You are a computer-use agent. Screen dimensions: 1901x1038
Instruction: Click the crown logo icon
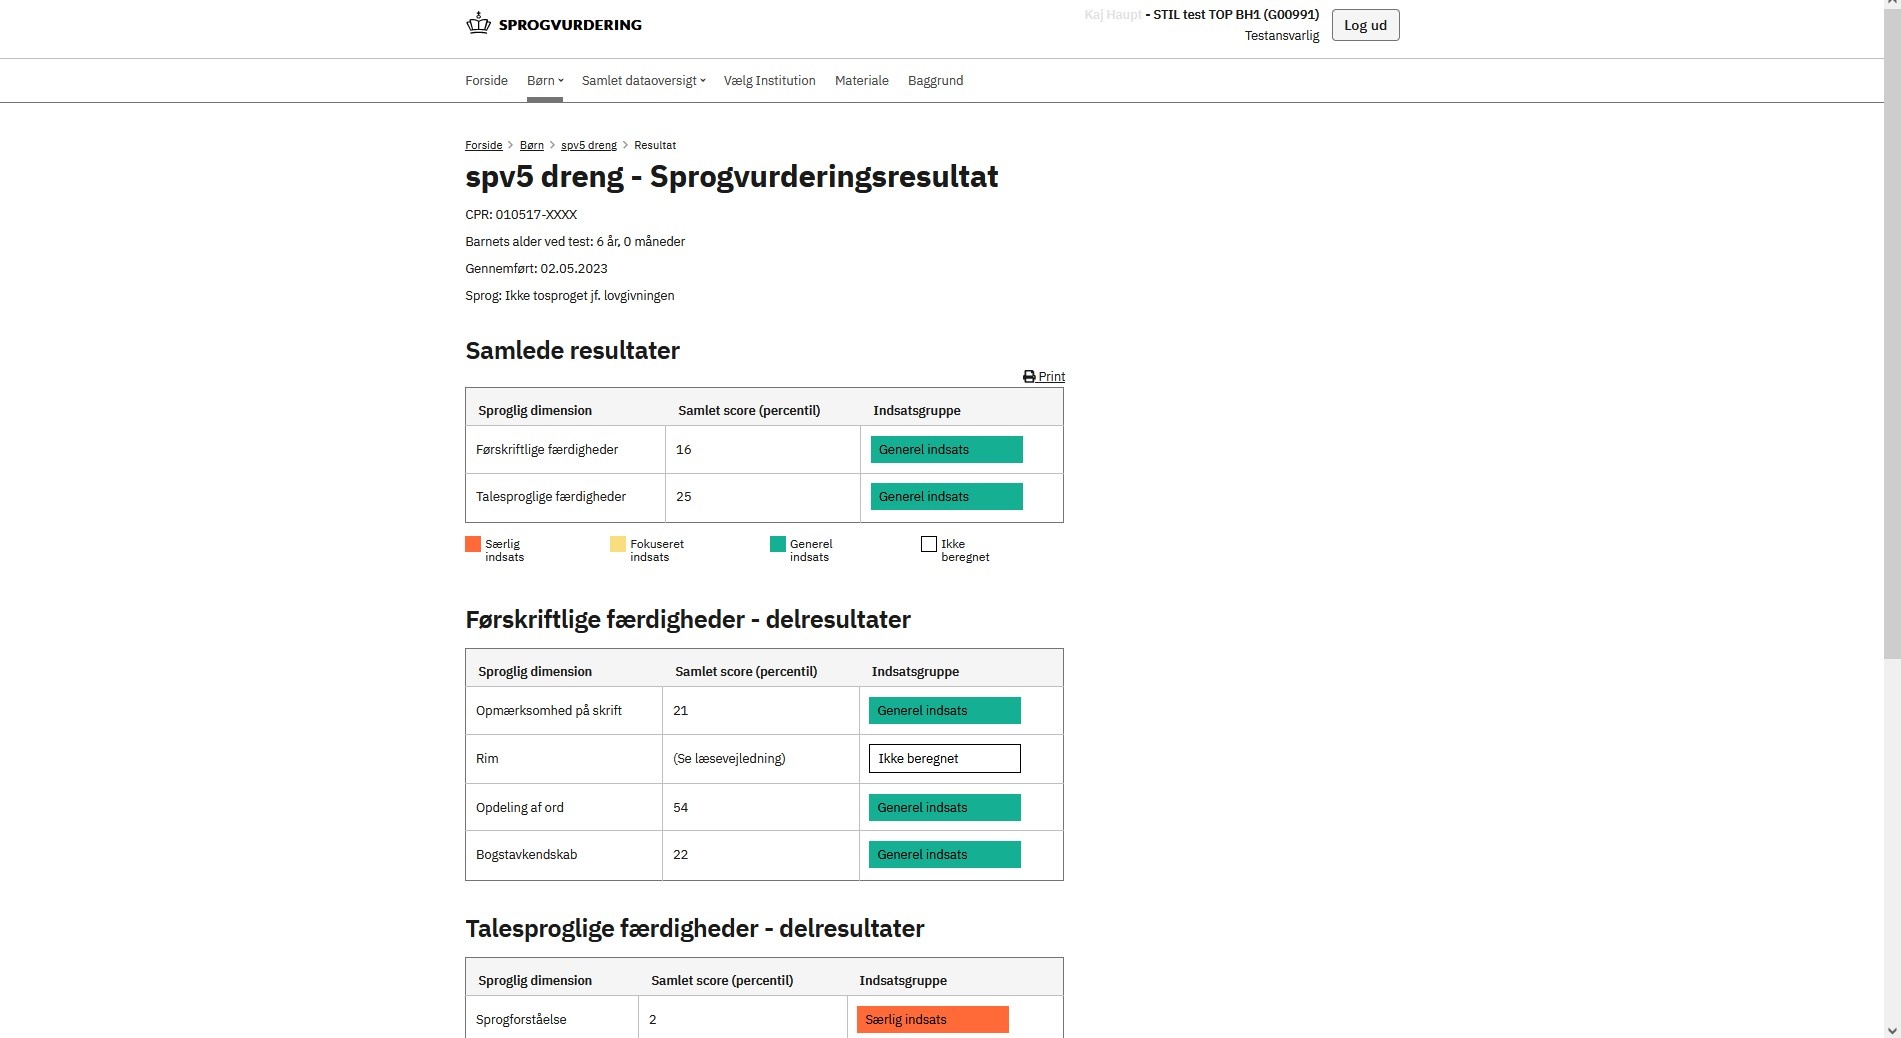point(478,23)
